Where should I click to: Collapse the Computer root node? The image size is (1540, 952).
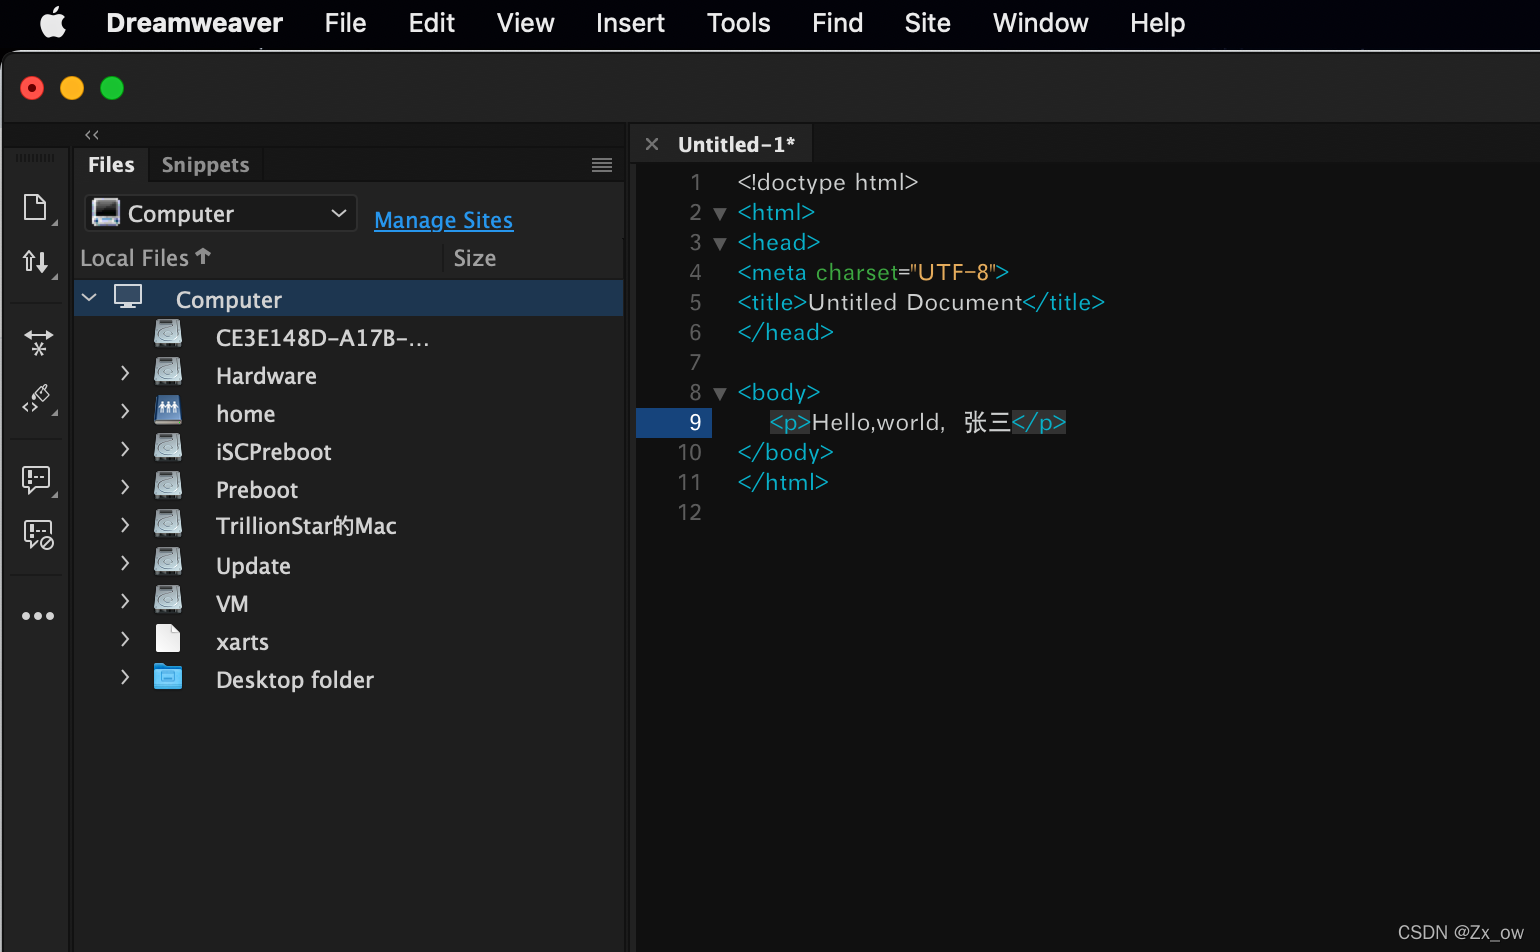point(90,297)
